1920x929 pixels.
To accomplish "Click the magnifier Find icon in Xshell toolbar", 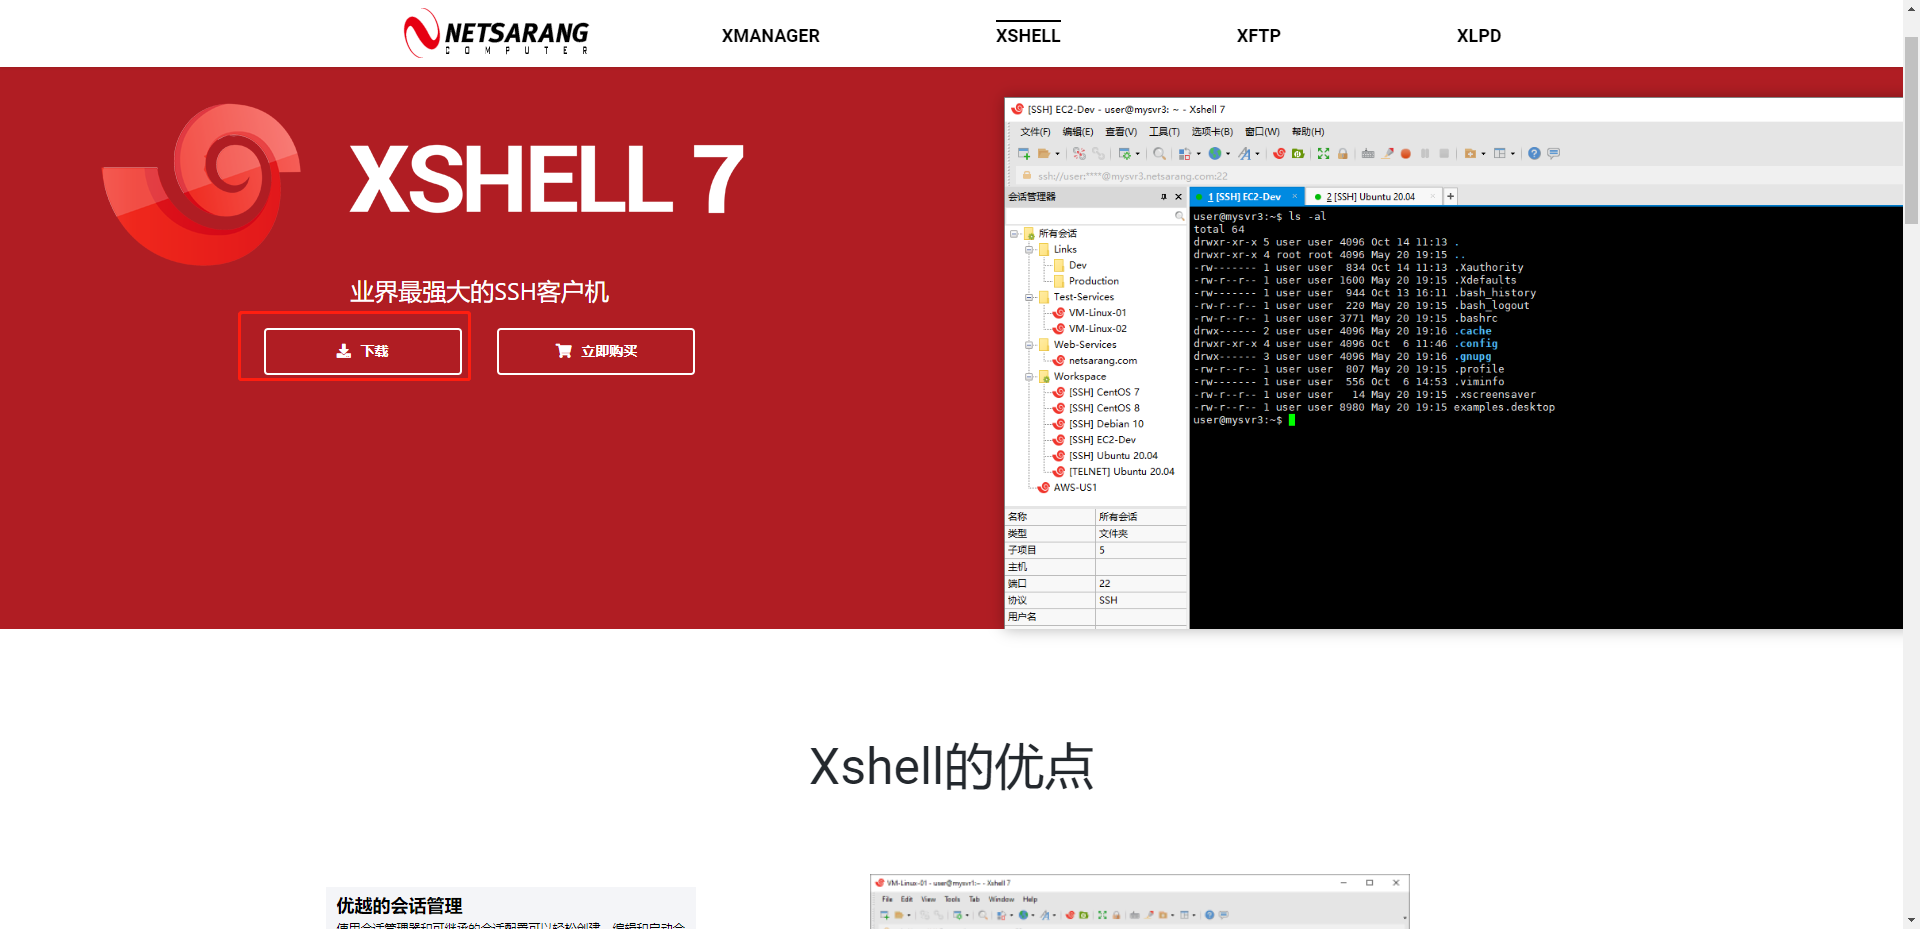I will click(1159, 153).
